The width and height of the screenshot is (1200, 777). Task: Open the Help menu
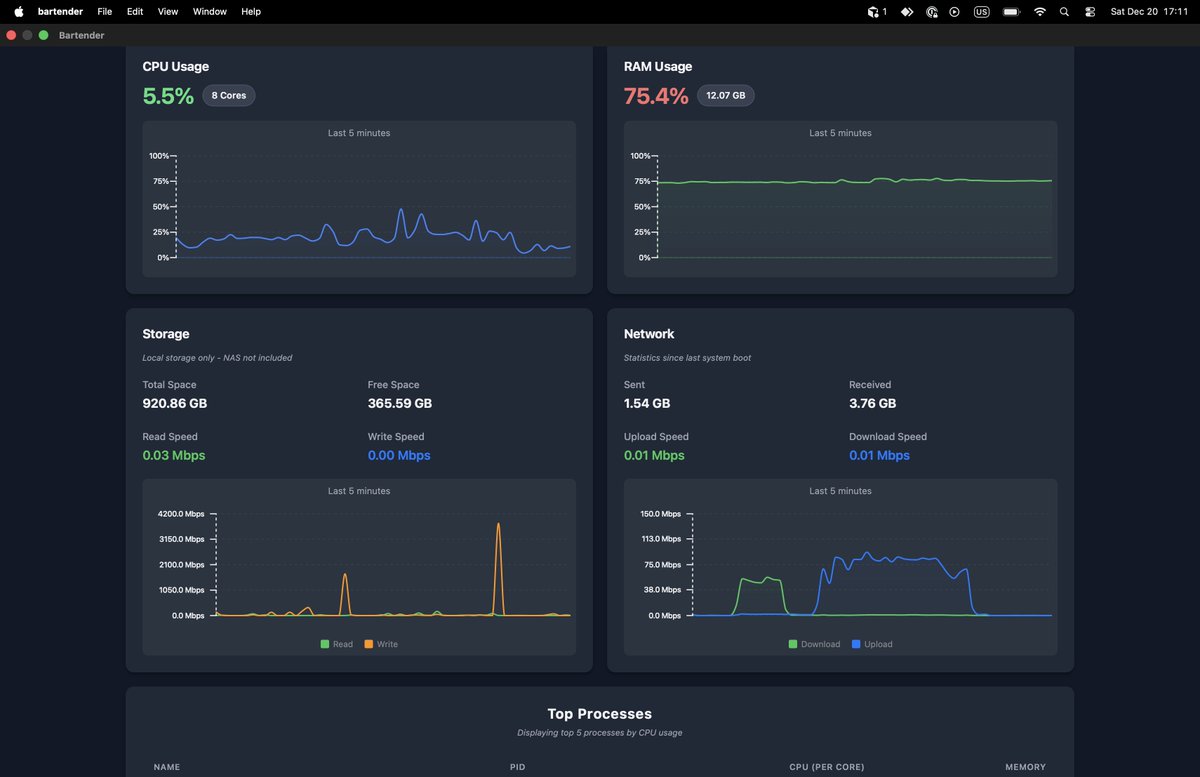pos(251,12)
